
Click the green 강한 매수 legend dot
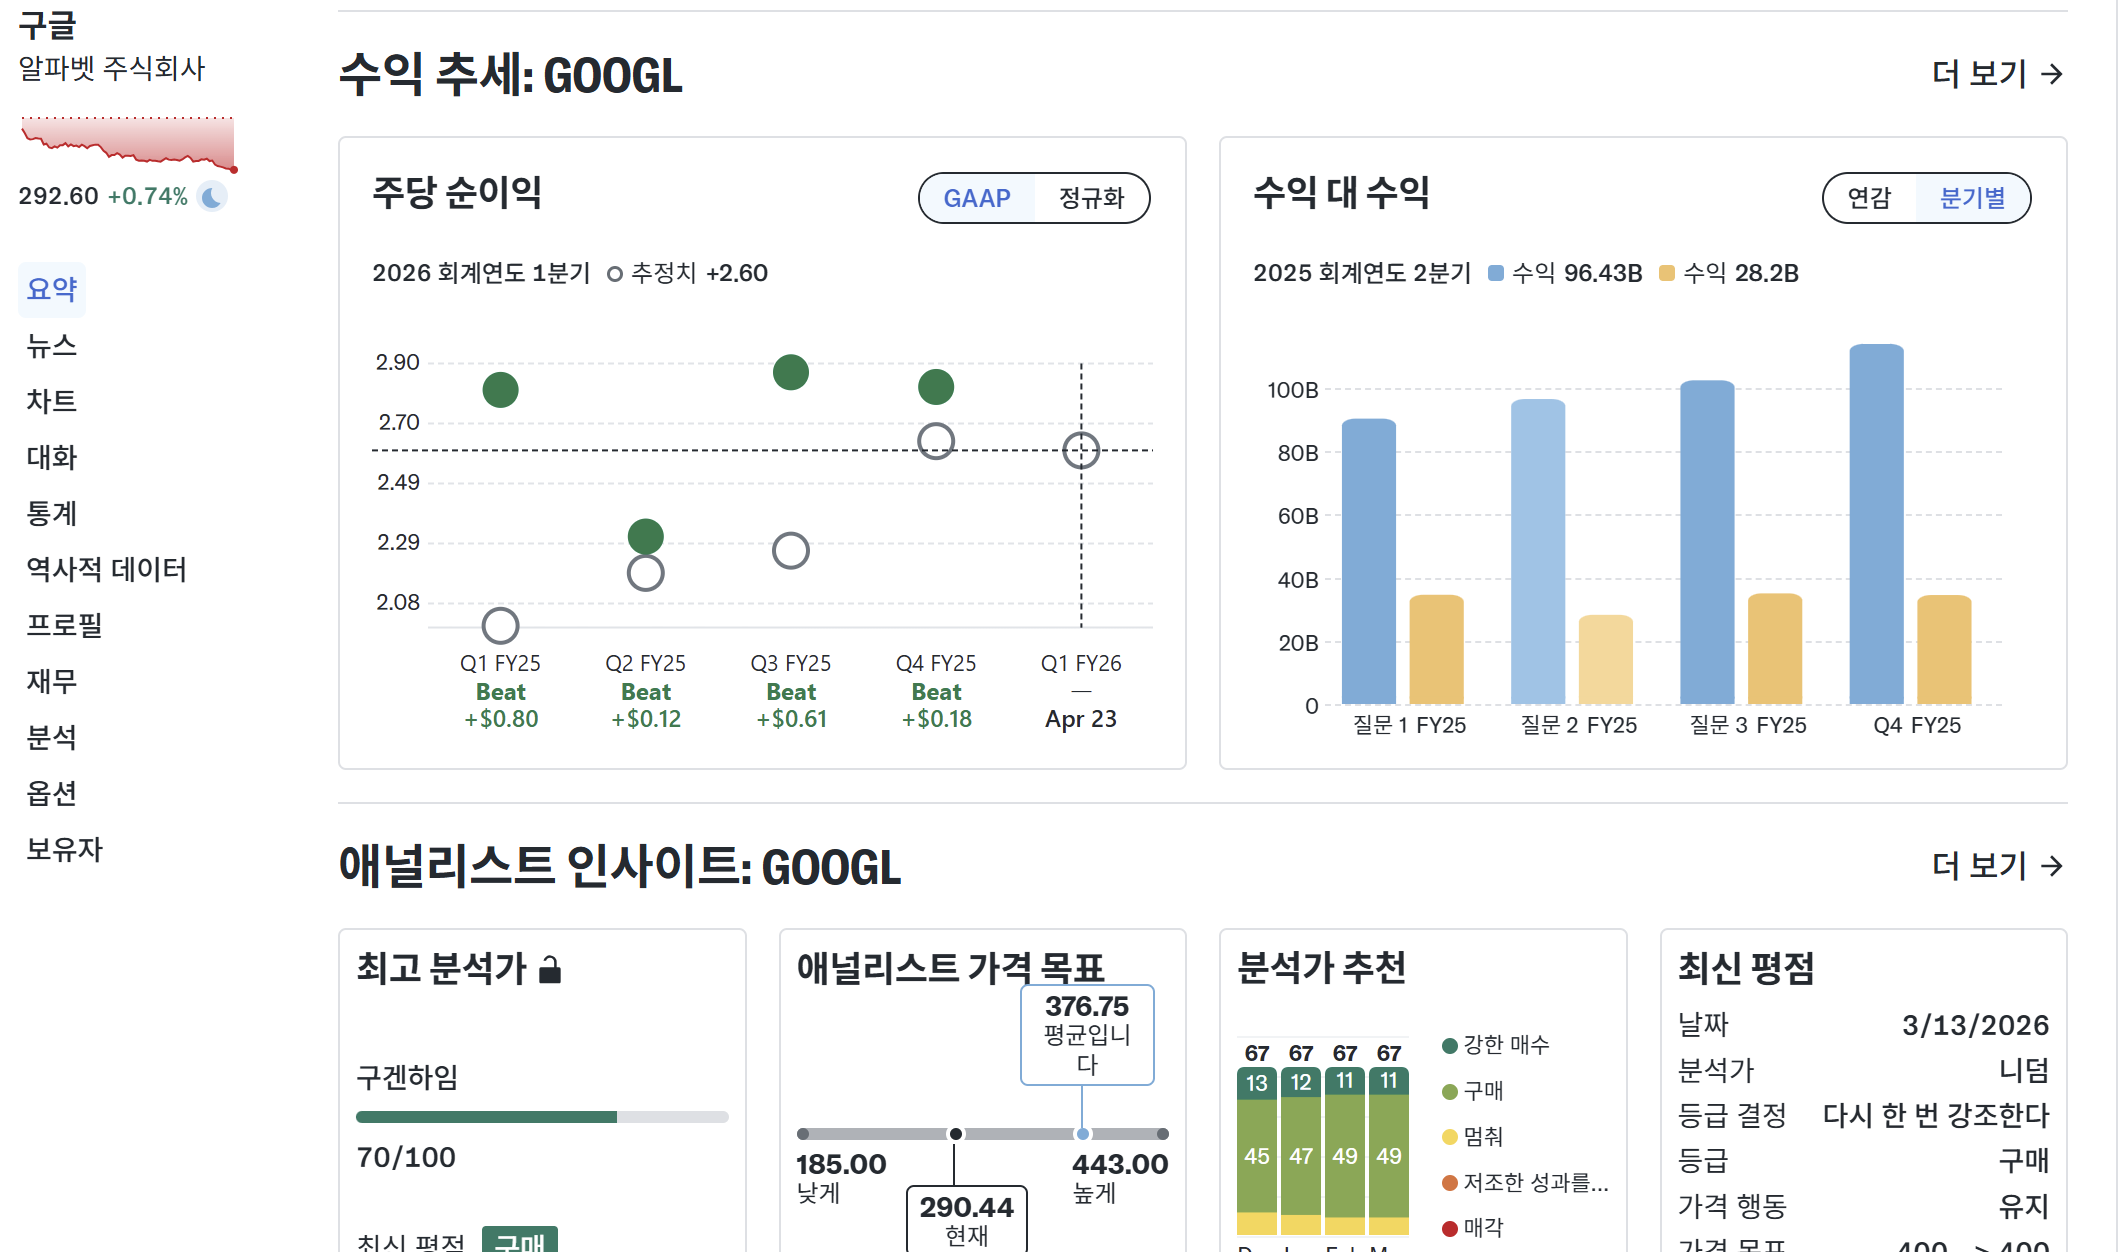click(x=1449, y=1046)
